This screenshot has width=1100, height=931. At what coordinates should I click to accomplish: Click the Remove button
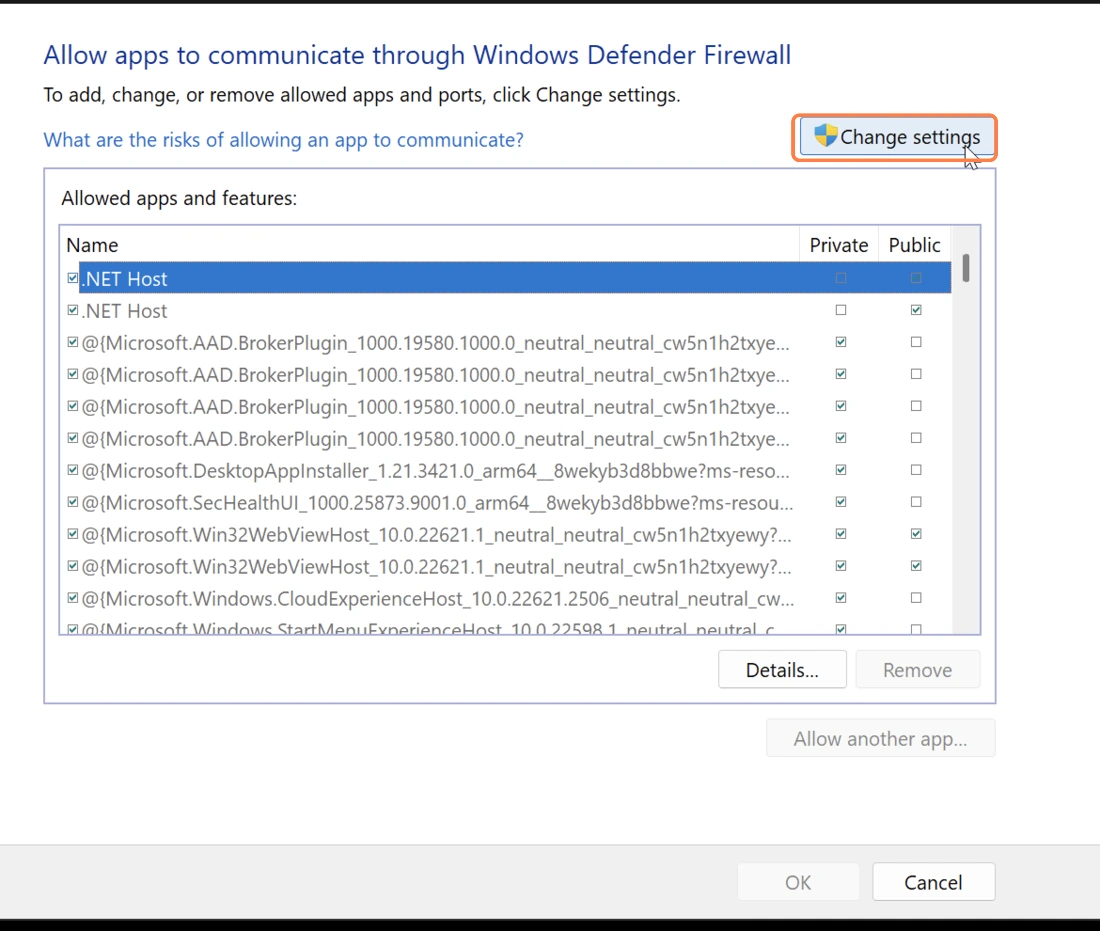click(x=917, y=670)
